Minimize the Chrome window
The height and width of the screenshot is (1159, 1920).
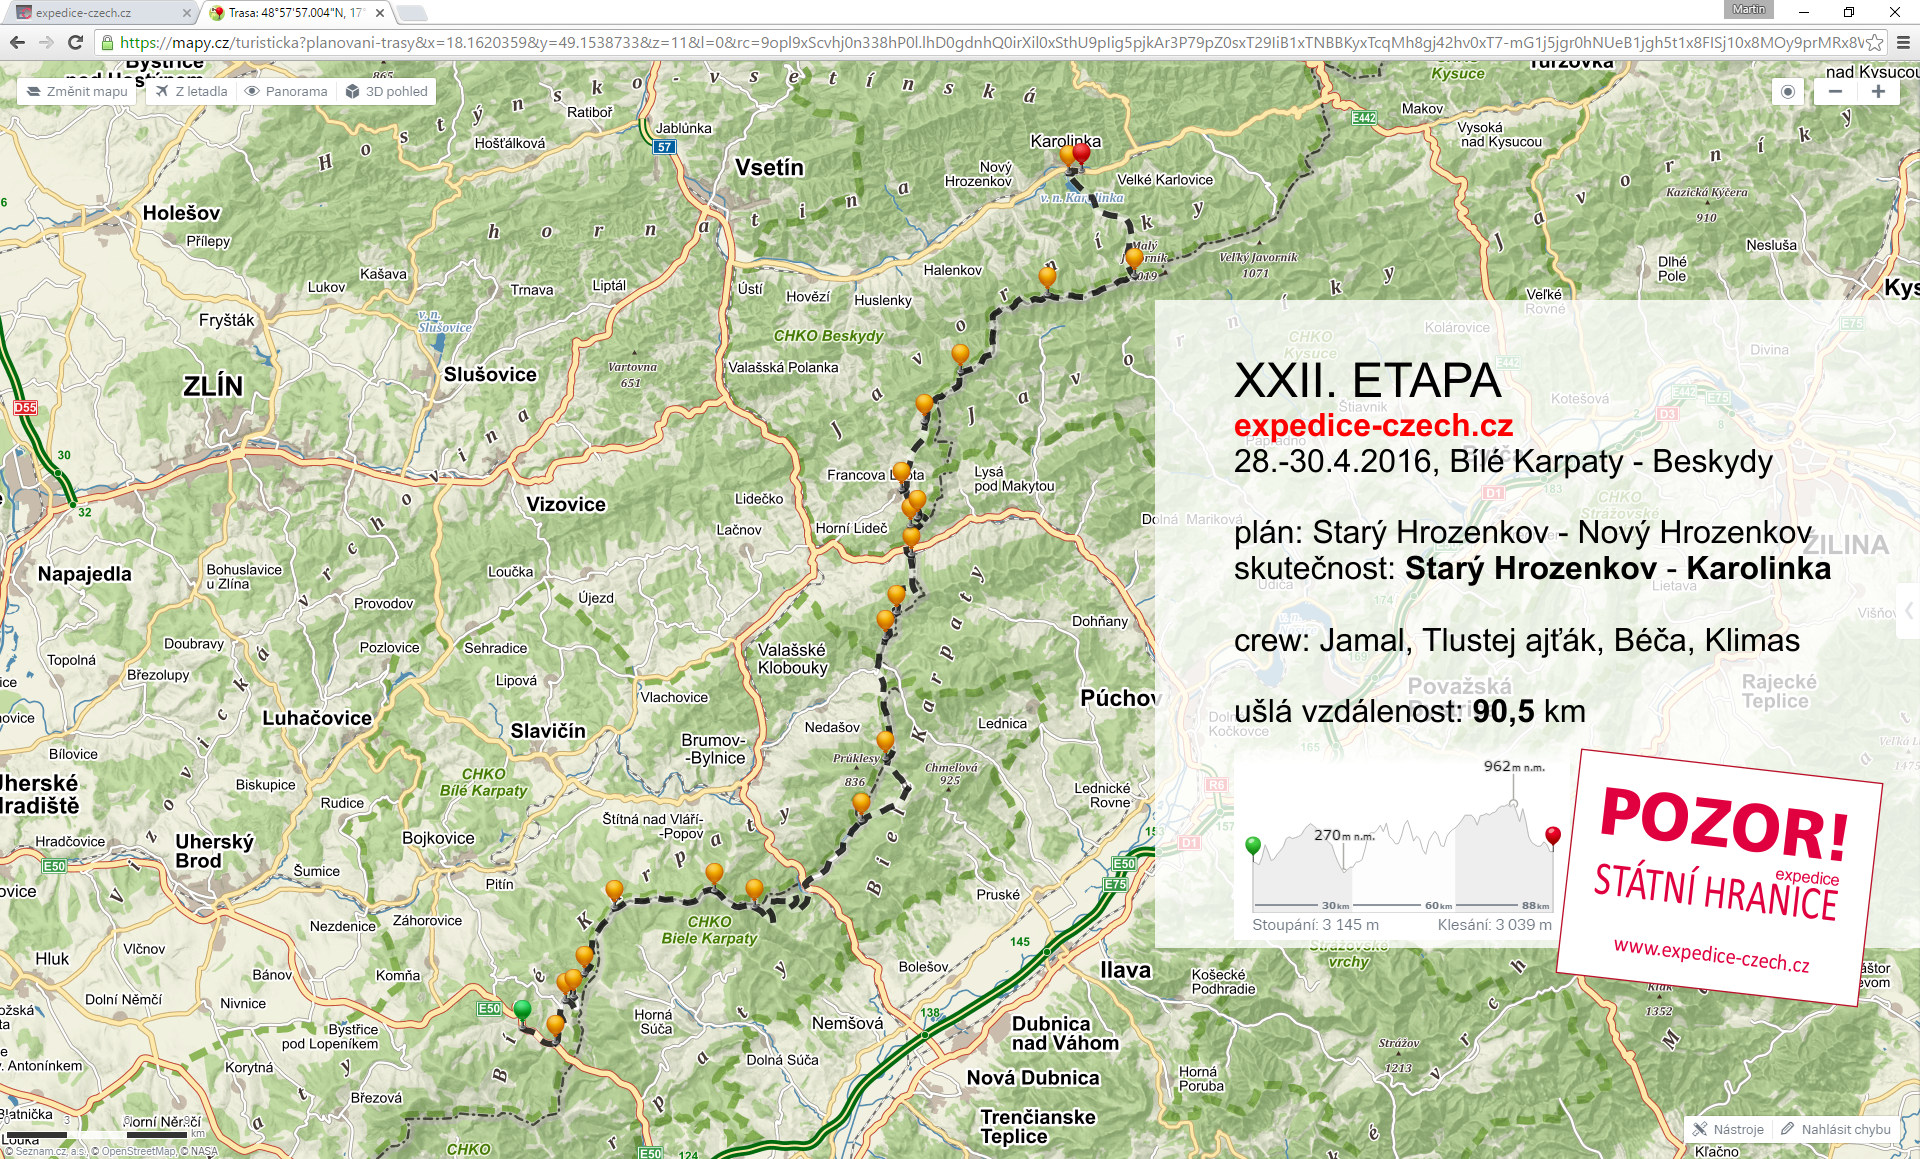click(1803, 12)
